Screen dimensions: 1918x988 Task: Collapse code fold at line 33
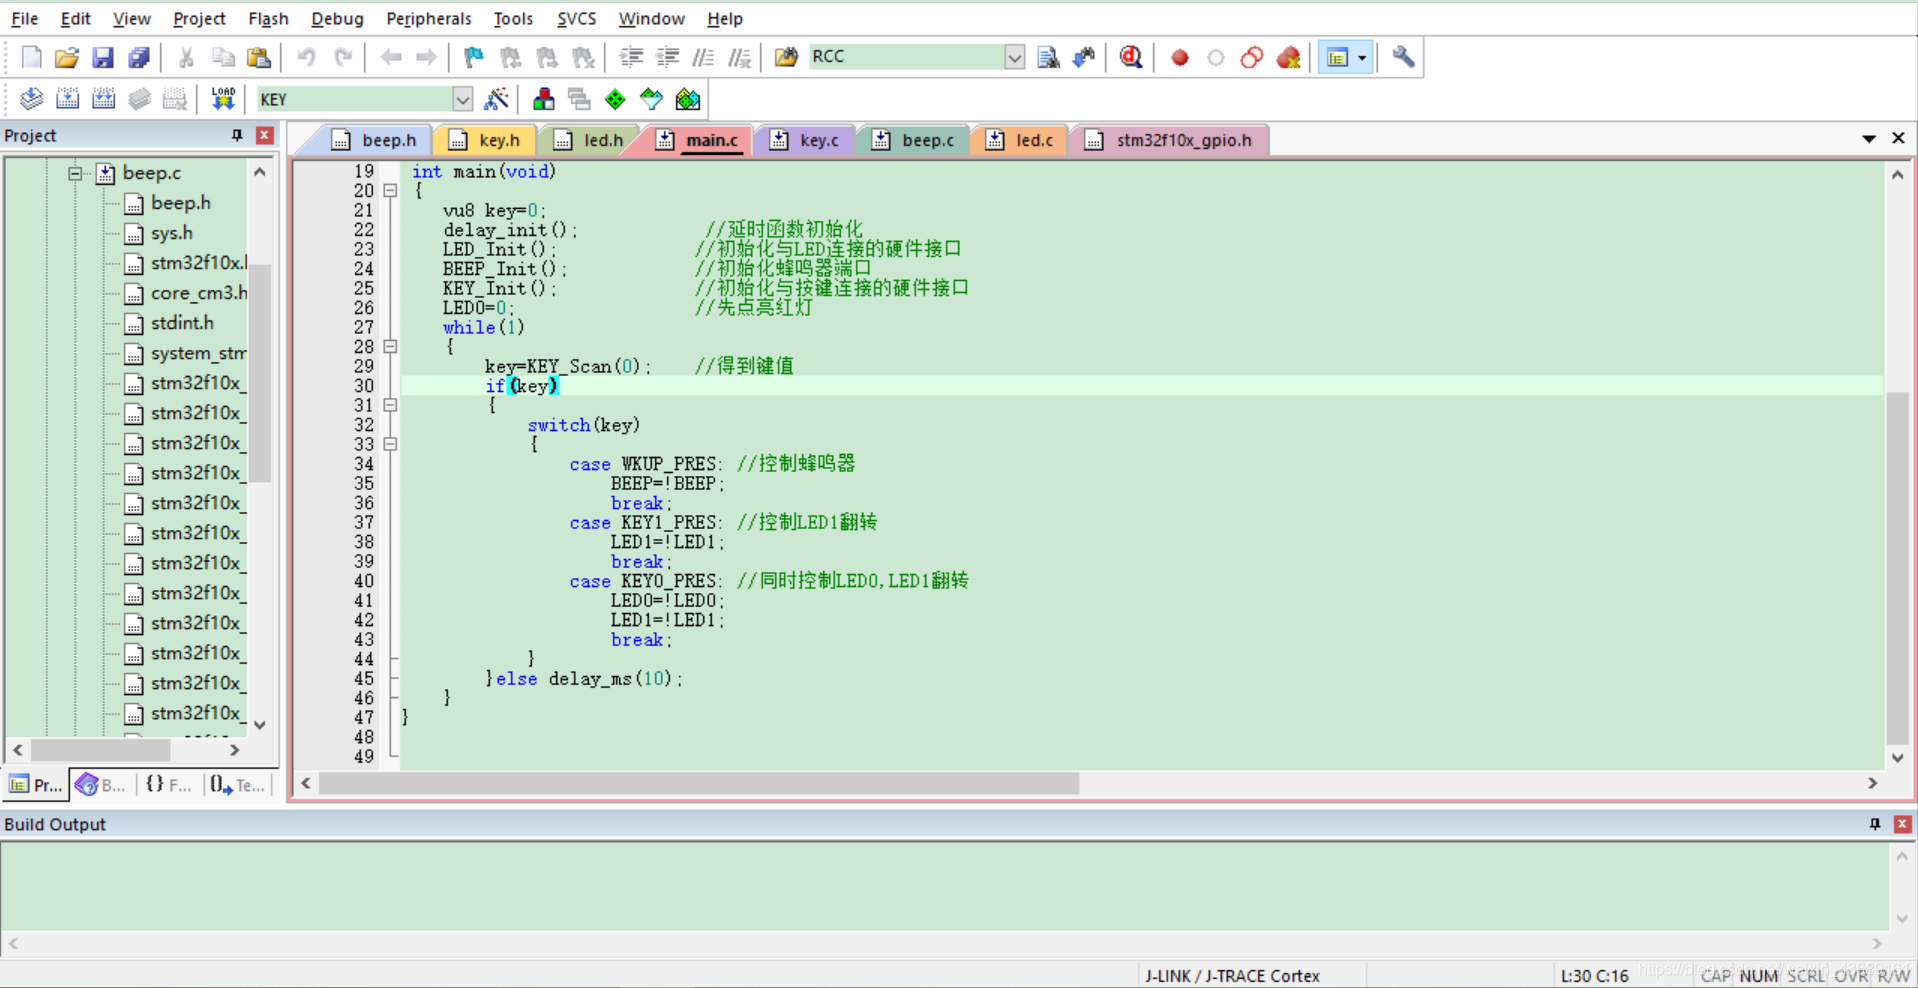[390, 444]
